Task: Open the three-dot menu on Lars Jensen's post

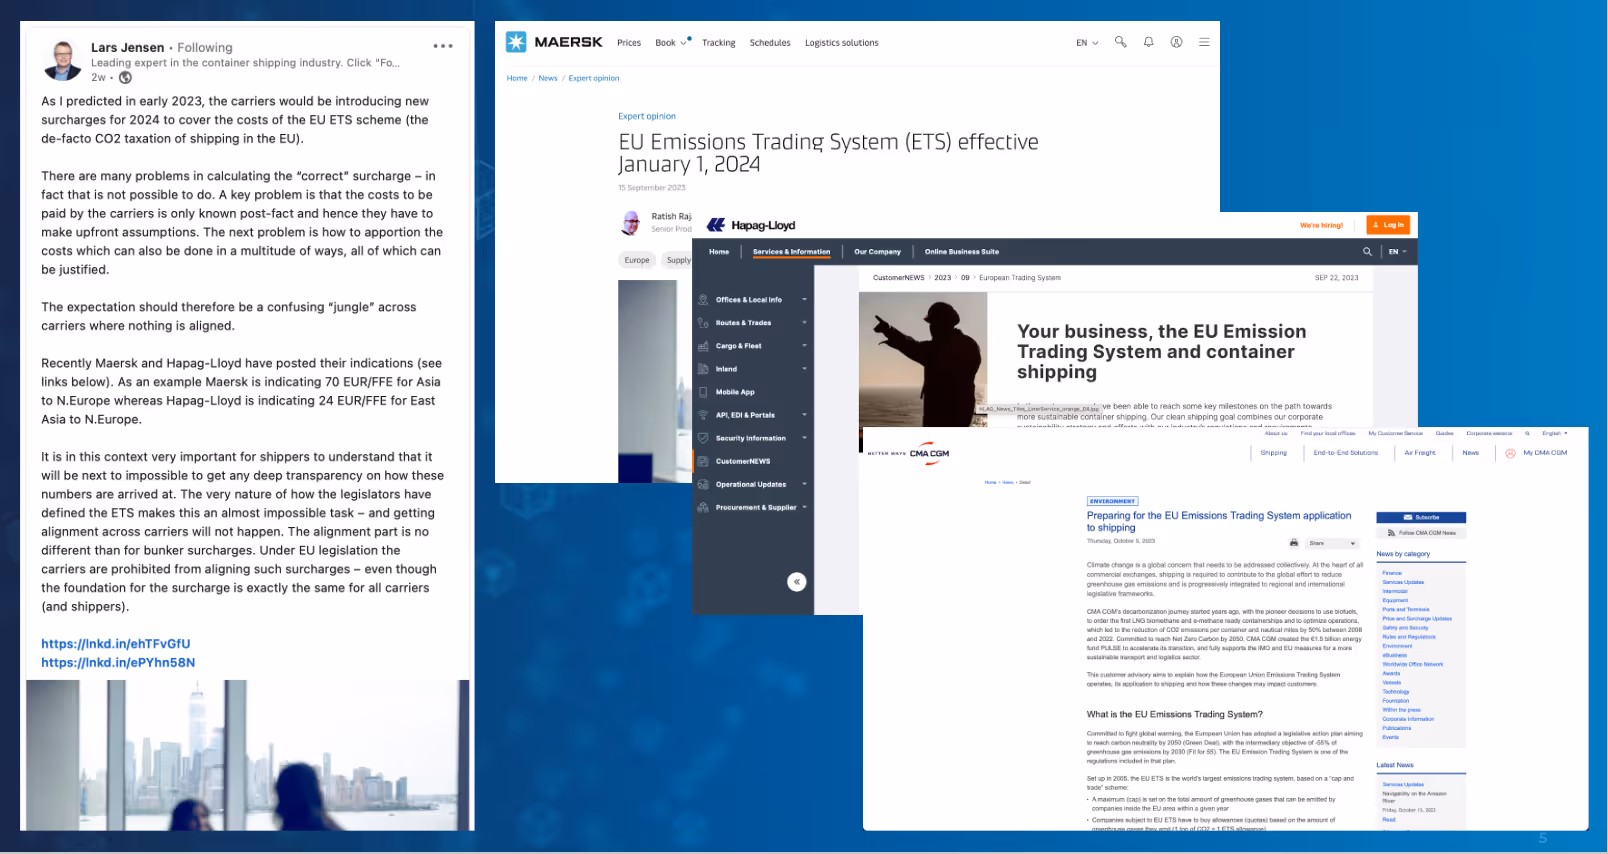Action: (x=443, y=46)
